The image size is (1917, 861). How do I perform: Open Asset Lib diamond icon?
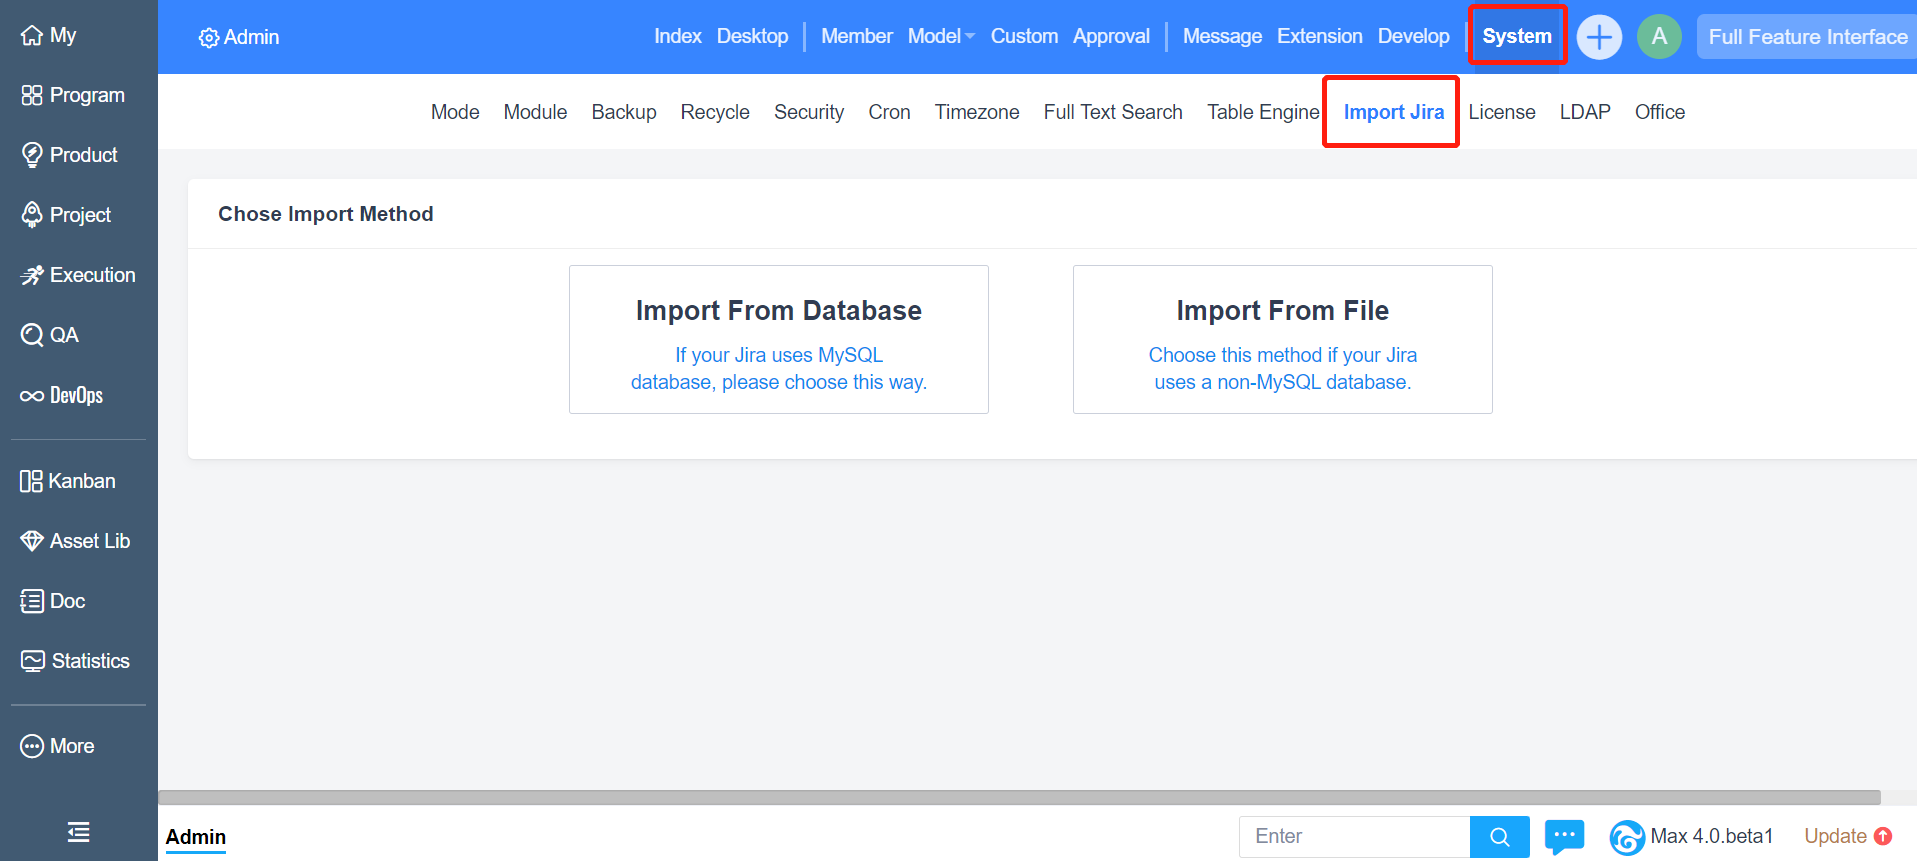click(32, 541)
